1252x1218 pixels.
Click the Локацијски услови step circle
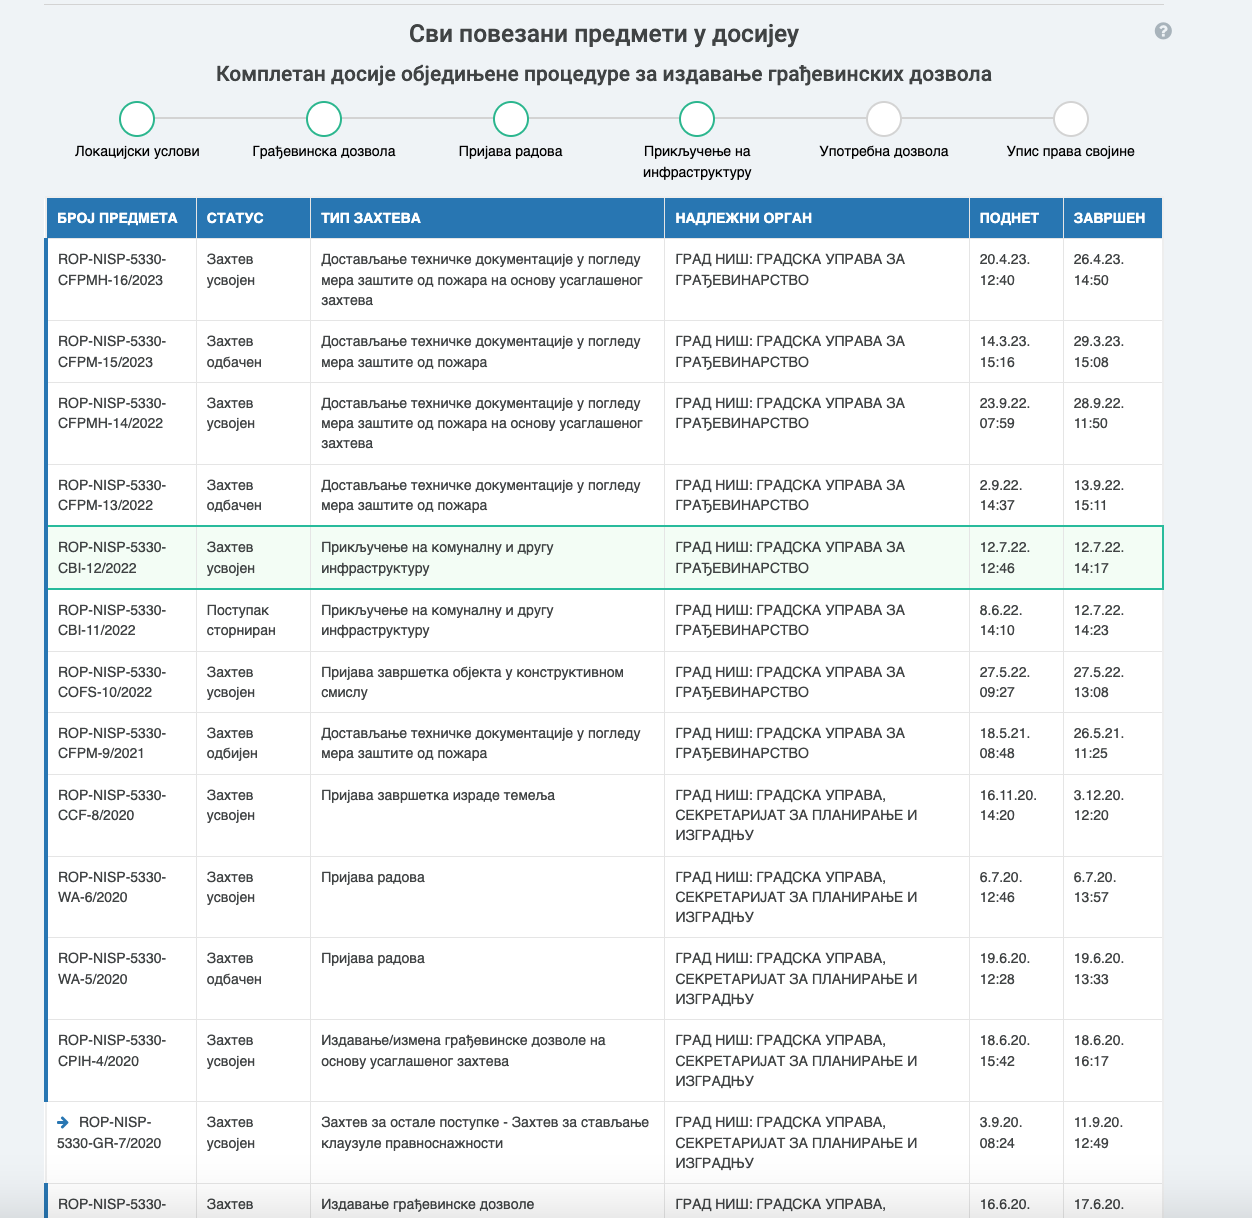(137, 119)
